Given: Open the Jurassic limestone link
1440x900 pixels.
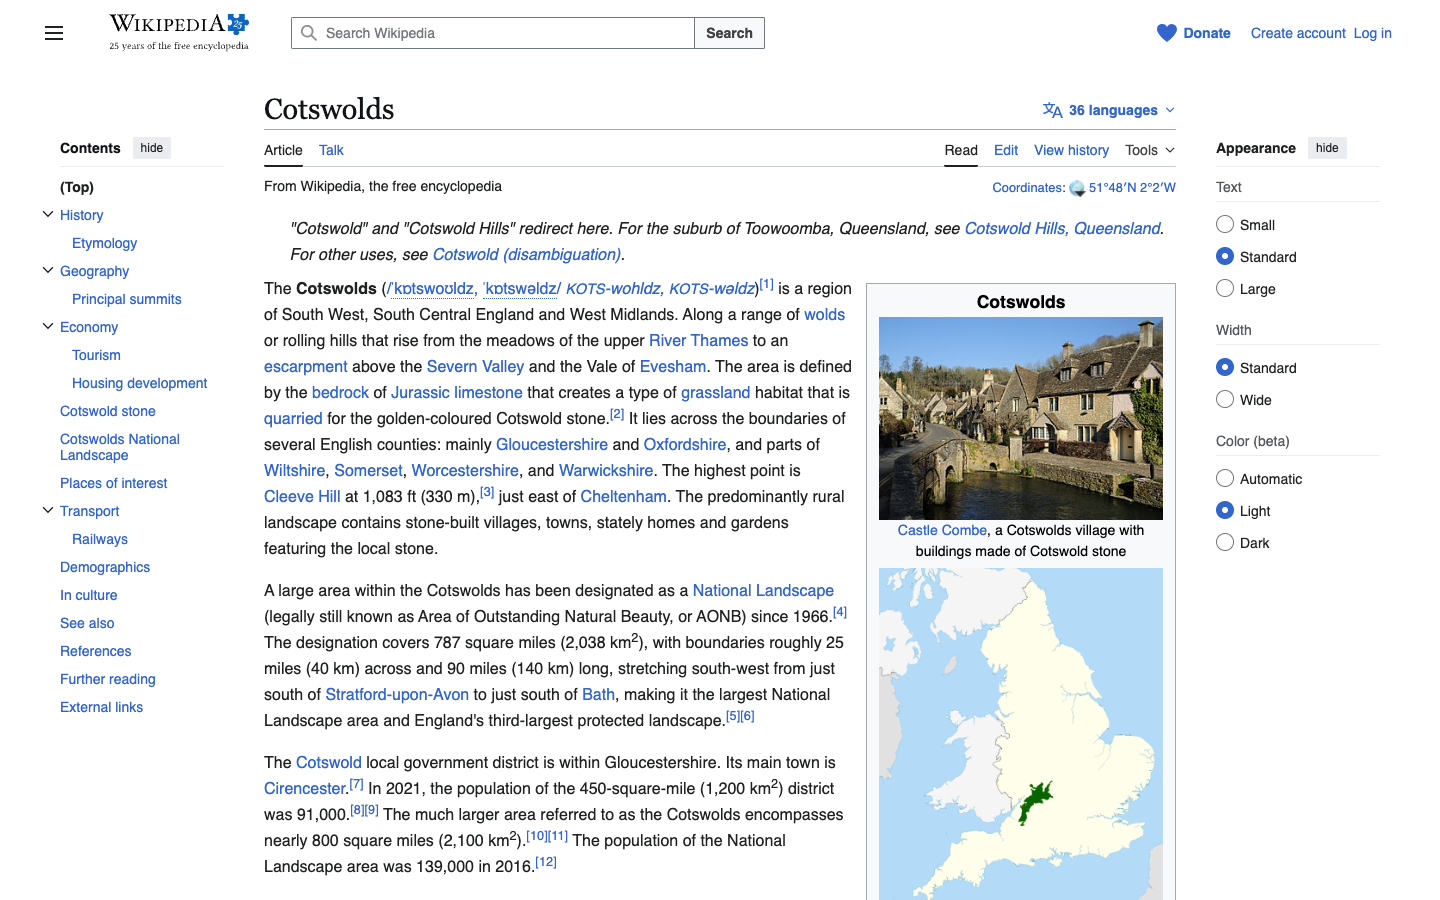Looking at the screenshot, I should coord(457,392).
